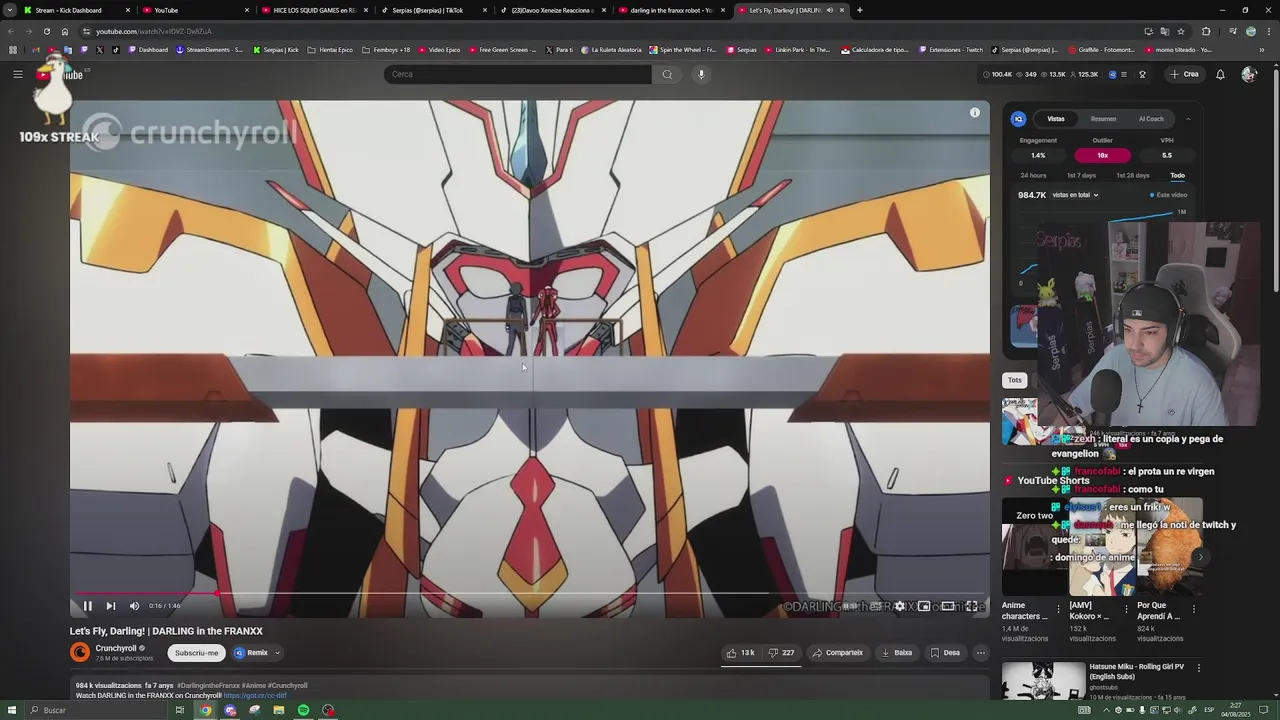1280x720 pixels.
Task: Switch to the Resumen tab
Action: (x=1103, y=119)
